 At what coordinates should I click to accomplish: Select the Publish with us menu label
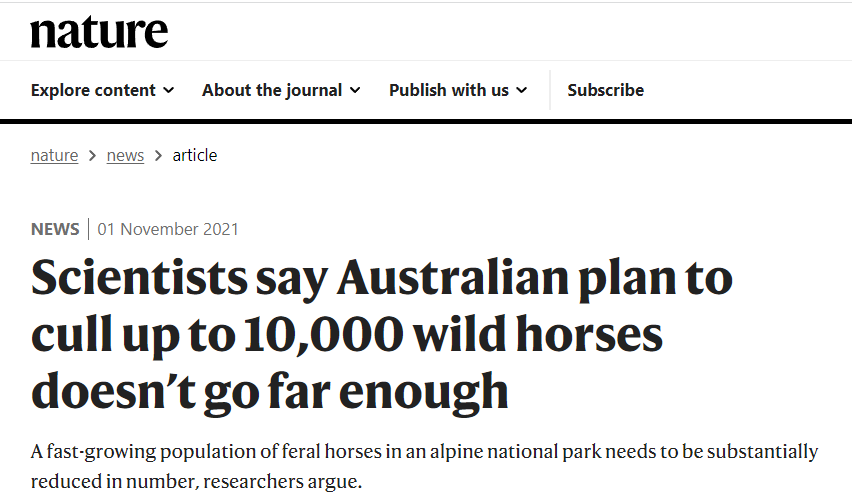click(449, 90)
